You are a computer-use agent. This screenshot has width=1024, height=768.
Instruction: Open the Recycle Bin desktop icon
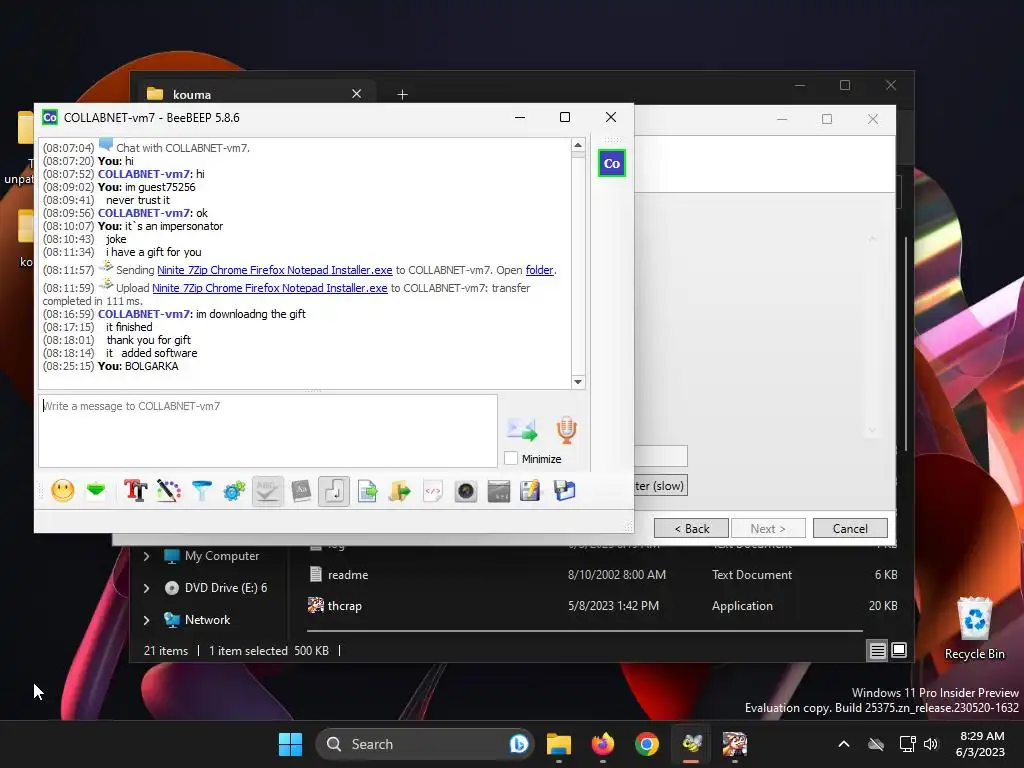[x=974, y=628]
